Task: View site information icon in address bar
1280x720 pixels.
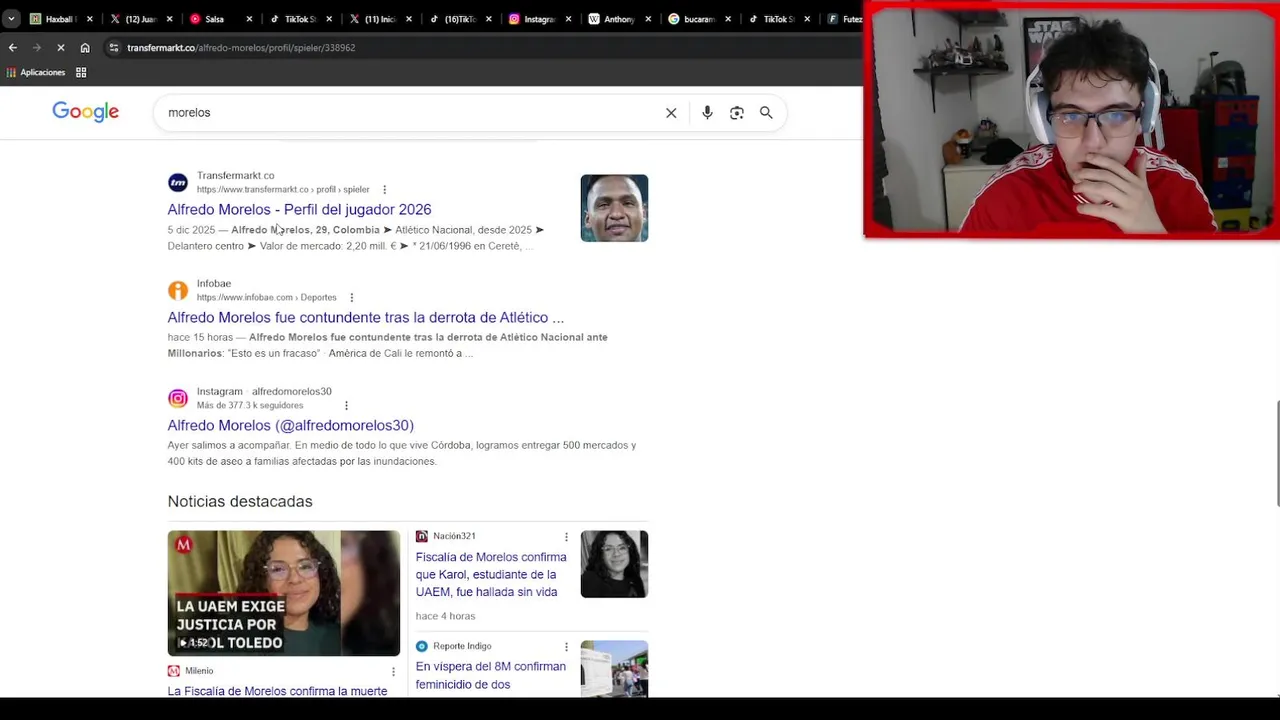Action: [114, 47]
